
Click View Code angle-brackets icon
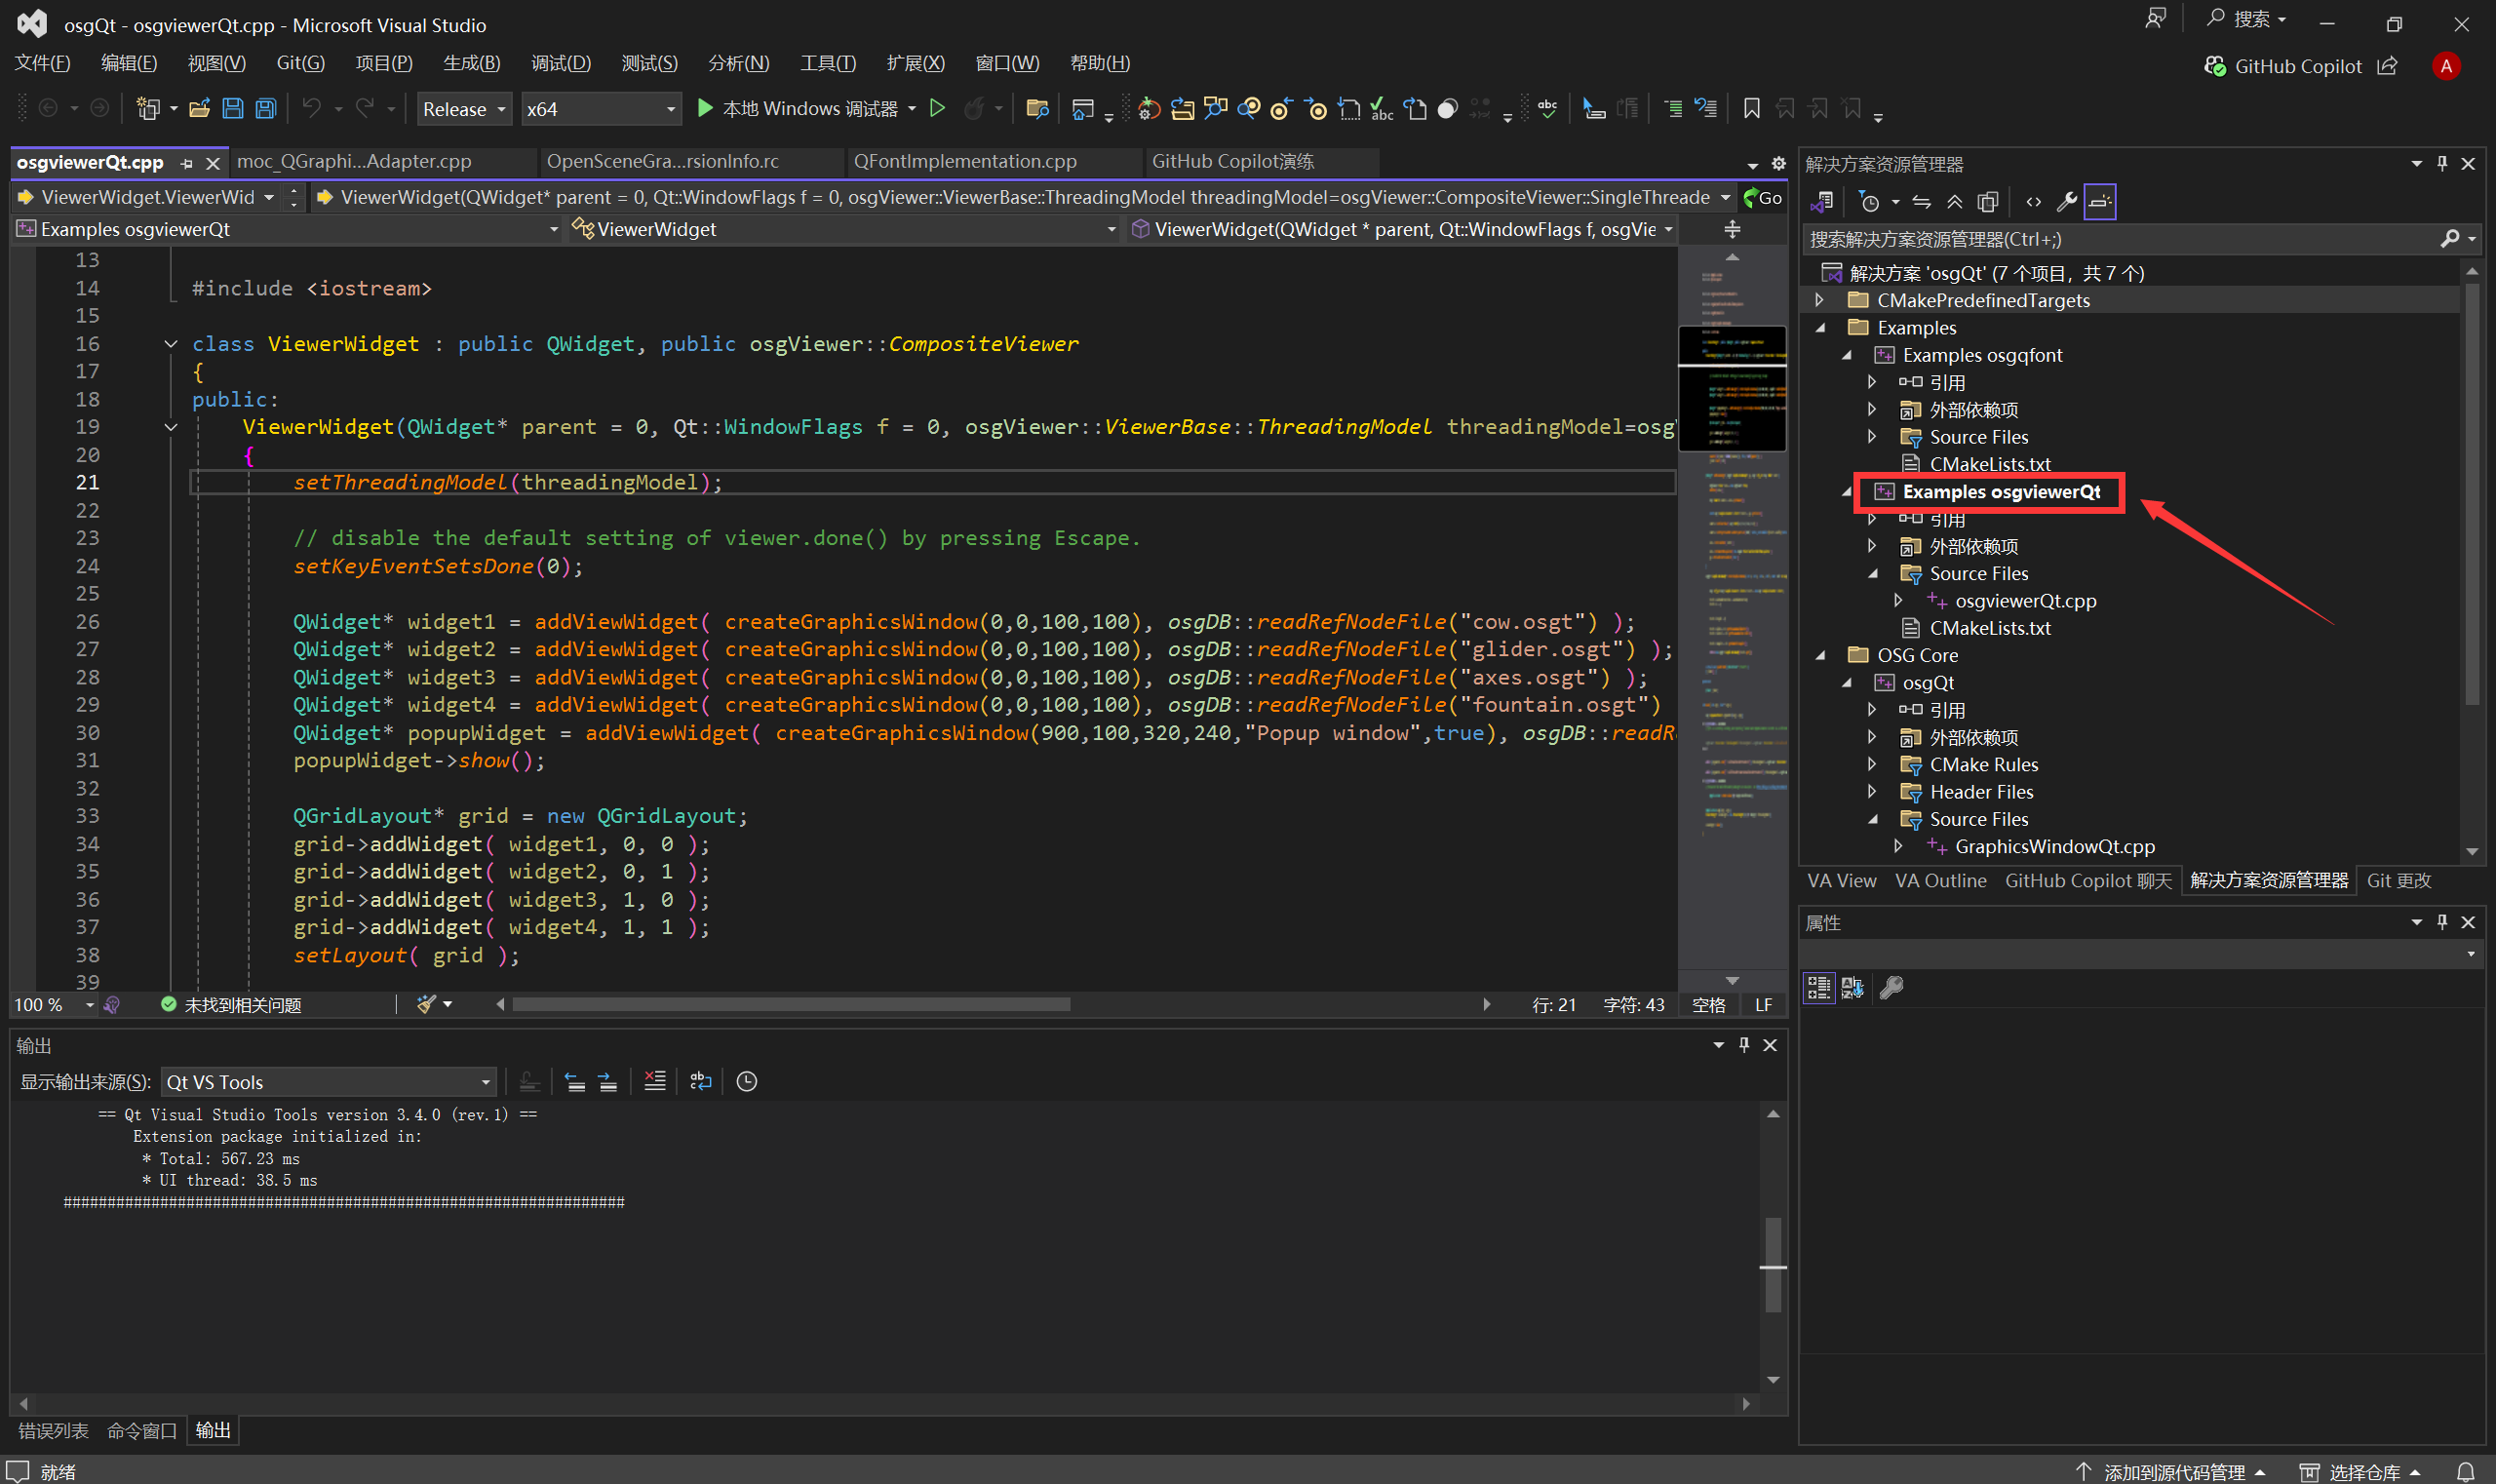point(2033,202)
